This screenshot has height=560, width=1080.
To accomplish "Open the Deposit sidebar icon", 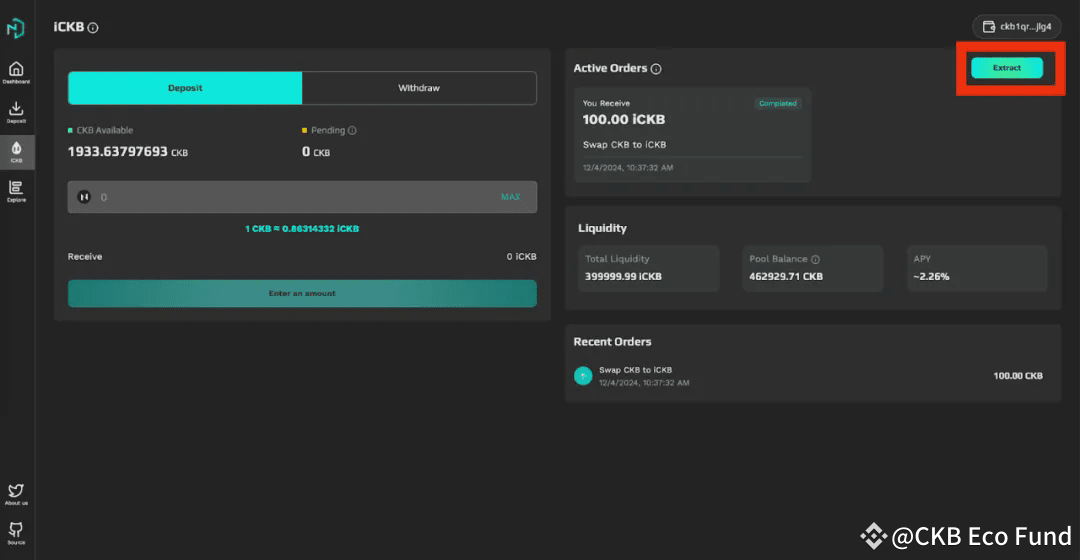I will coord(16,111).
